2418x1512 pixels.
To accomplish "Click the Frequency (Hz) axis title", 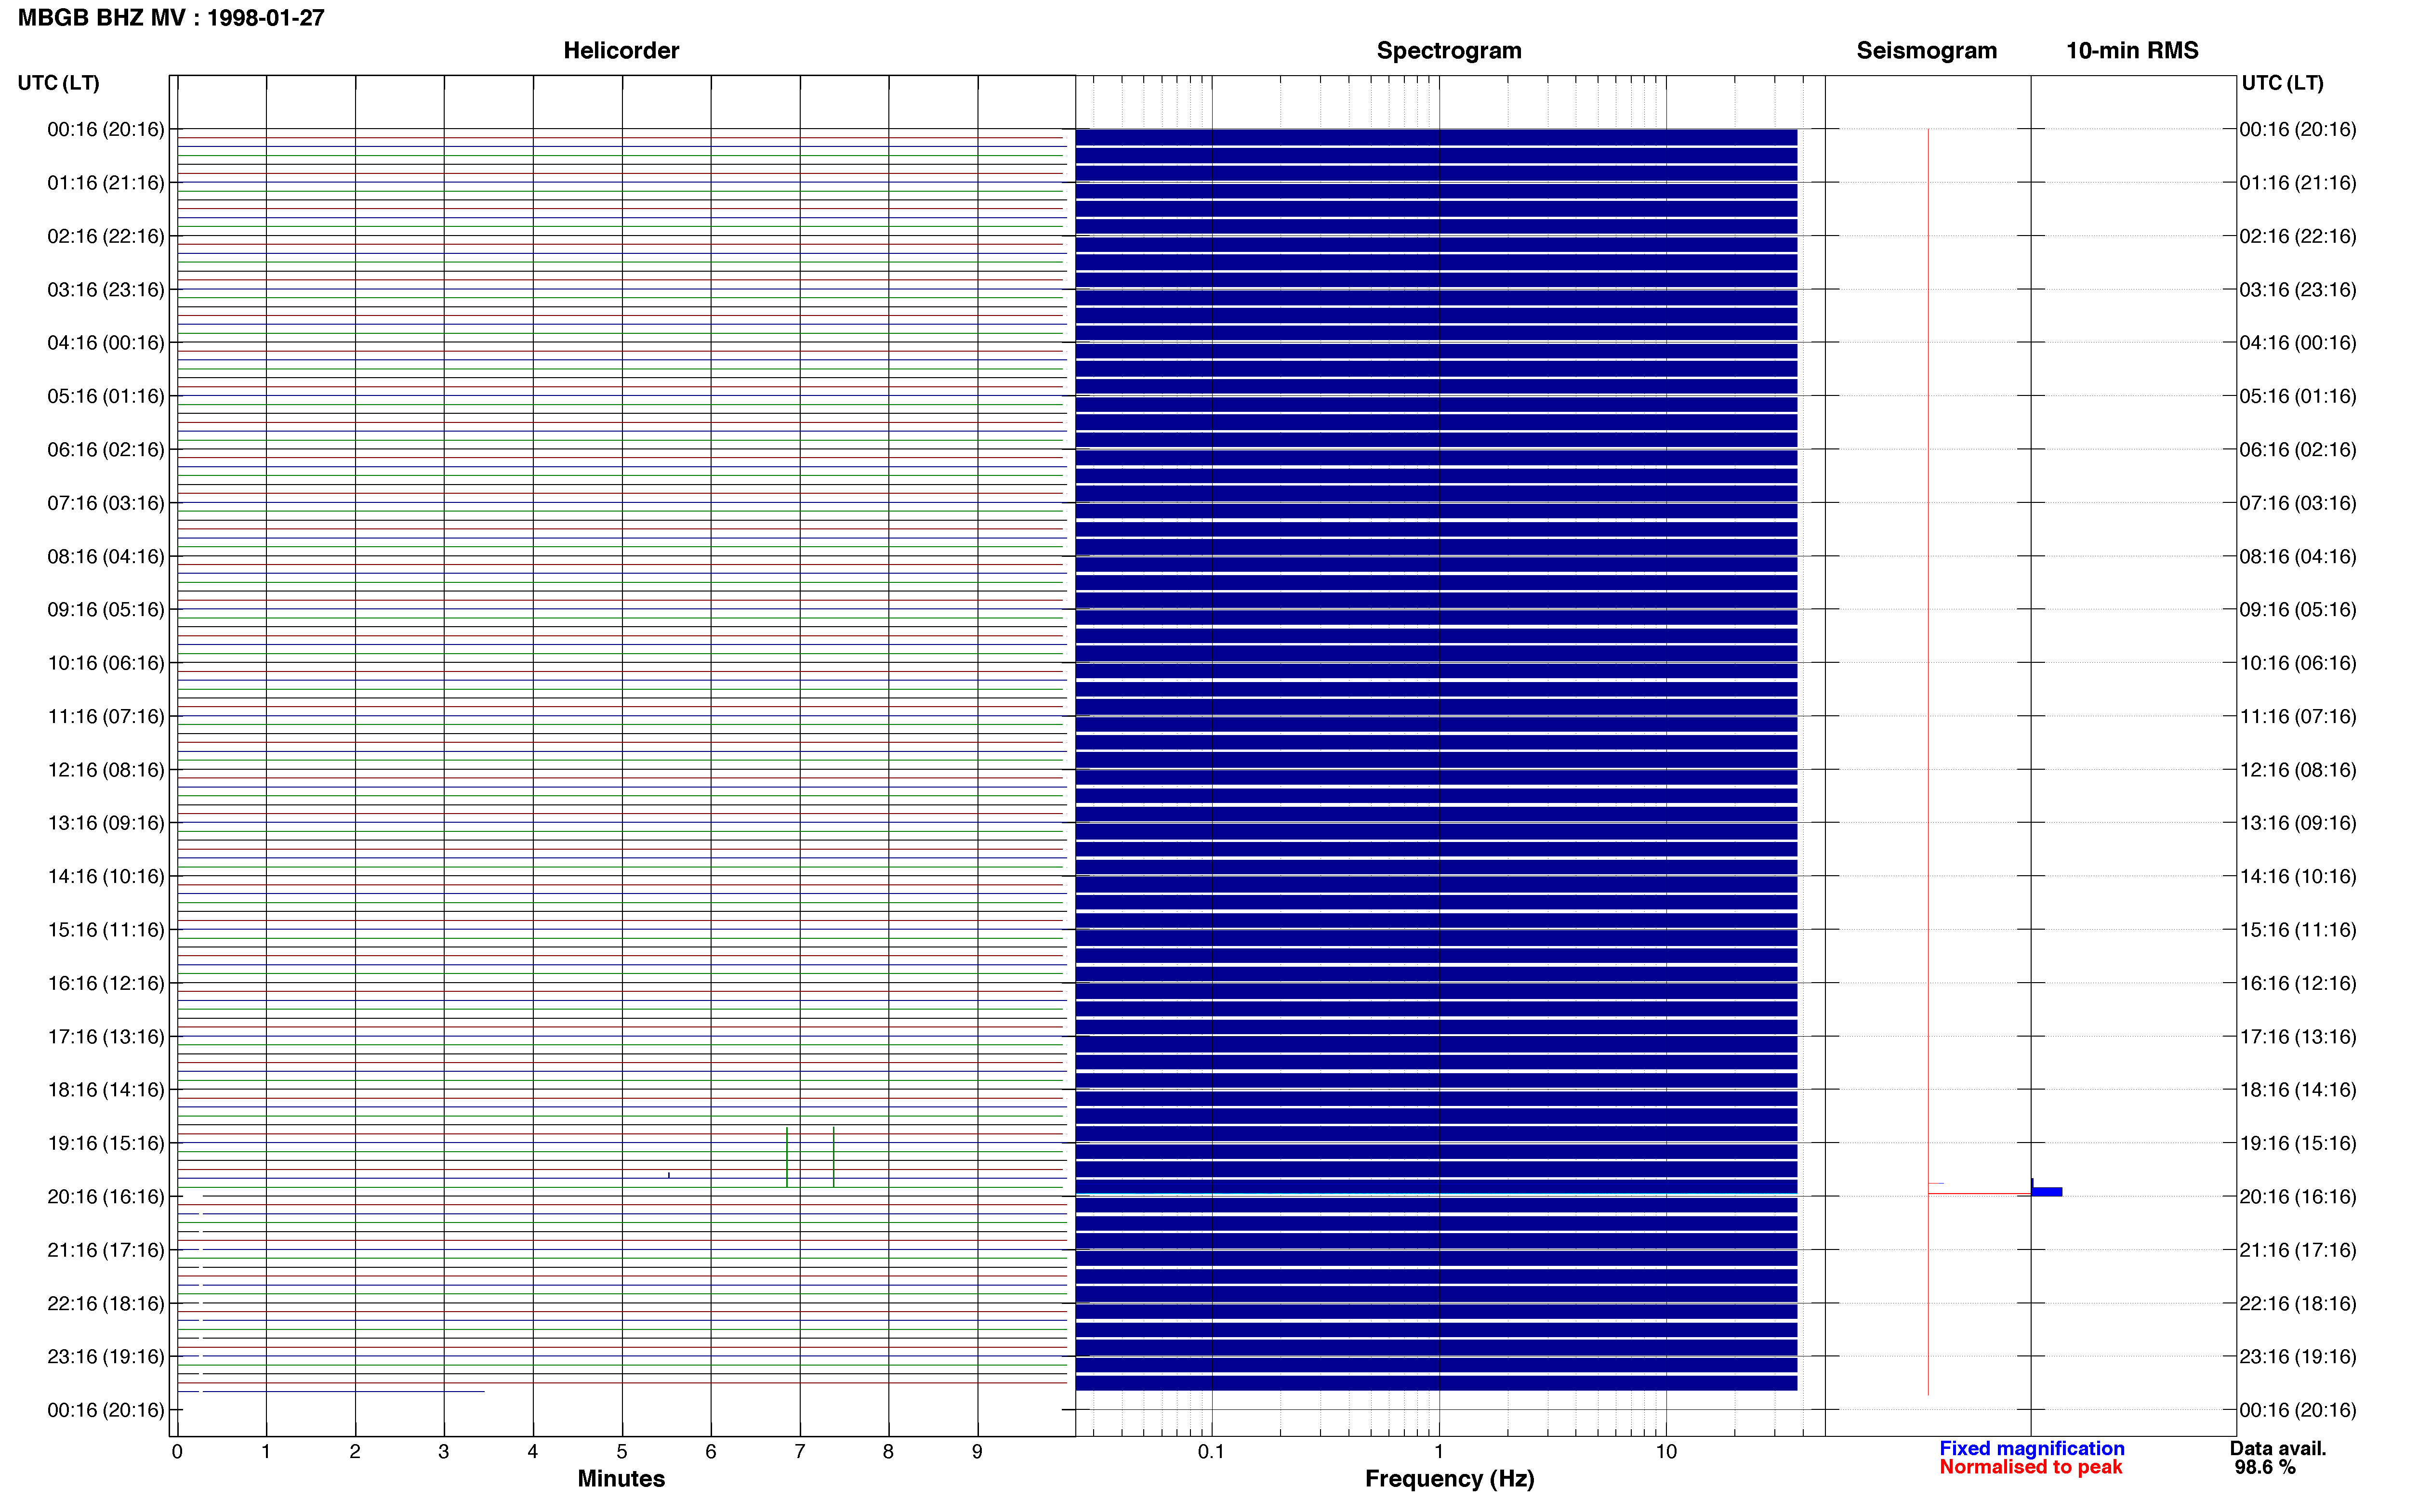I will [x=1449, y=1479].
